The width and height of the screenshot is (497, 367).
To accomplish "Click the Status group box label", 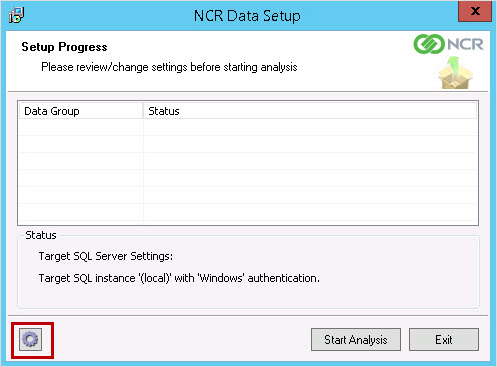I will [x=41, y=235].
